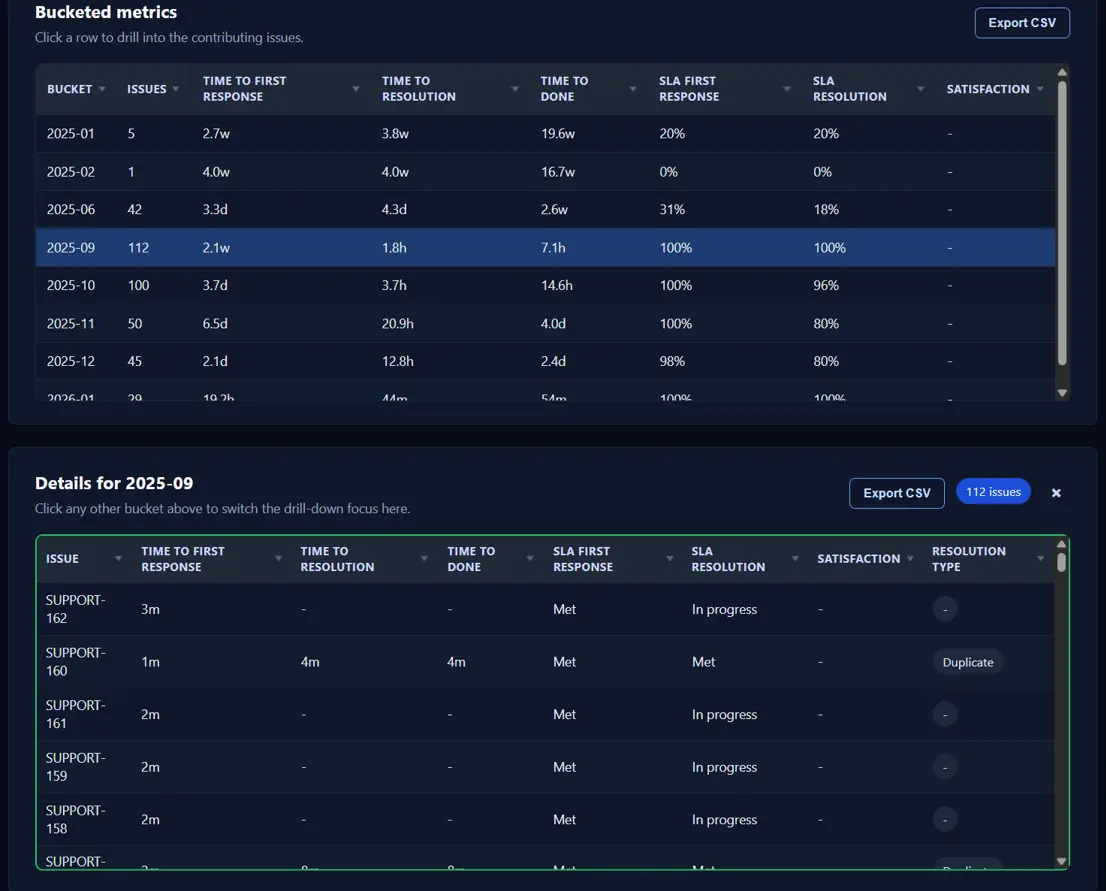Click Export CSV for Bucketed metrics
The image size is (1106, 891).
(x=1022, y=22)
